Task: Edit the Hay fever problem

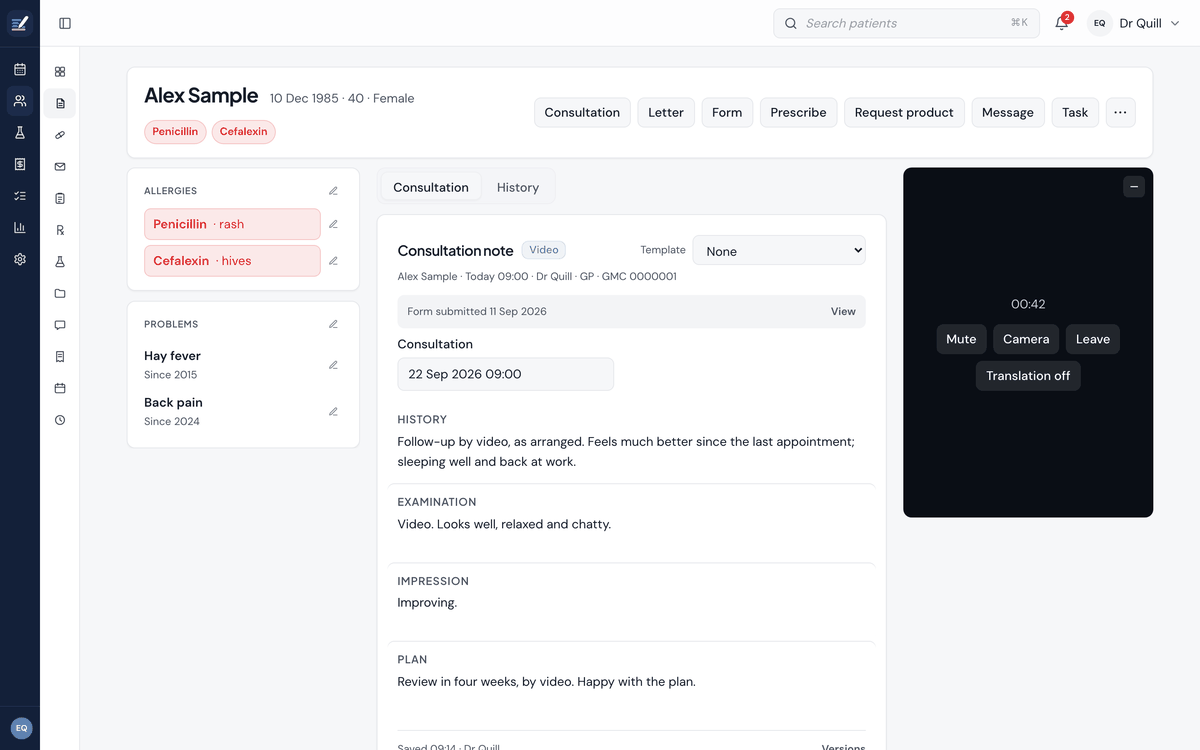Action: point(333,365)
